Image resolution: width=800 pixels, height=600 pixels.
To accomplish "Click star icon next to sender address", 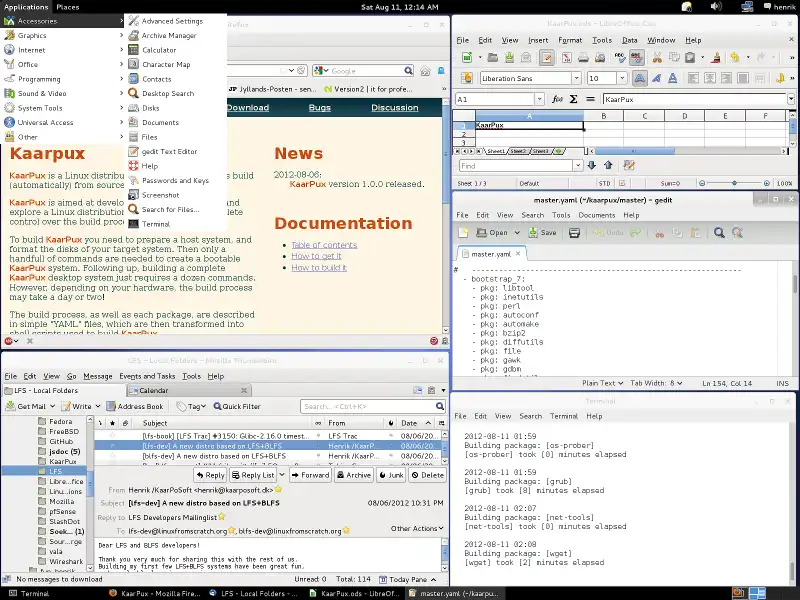I will tap(279, 489).
